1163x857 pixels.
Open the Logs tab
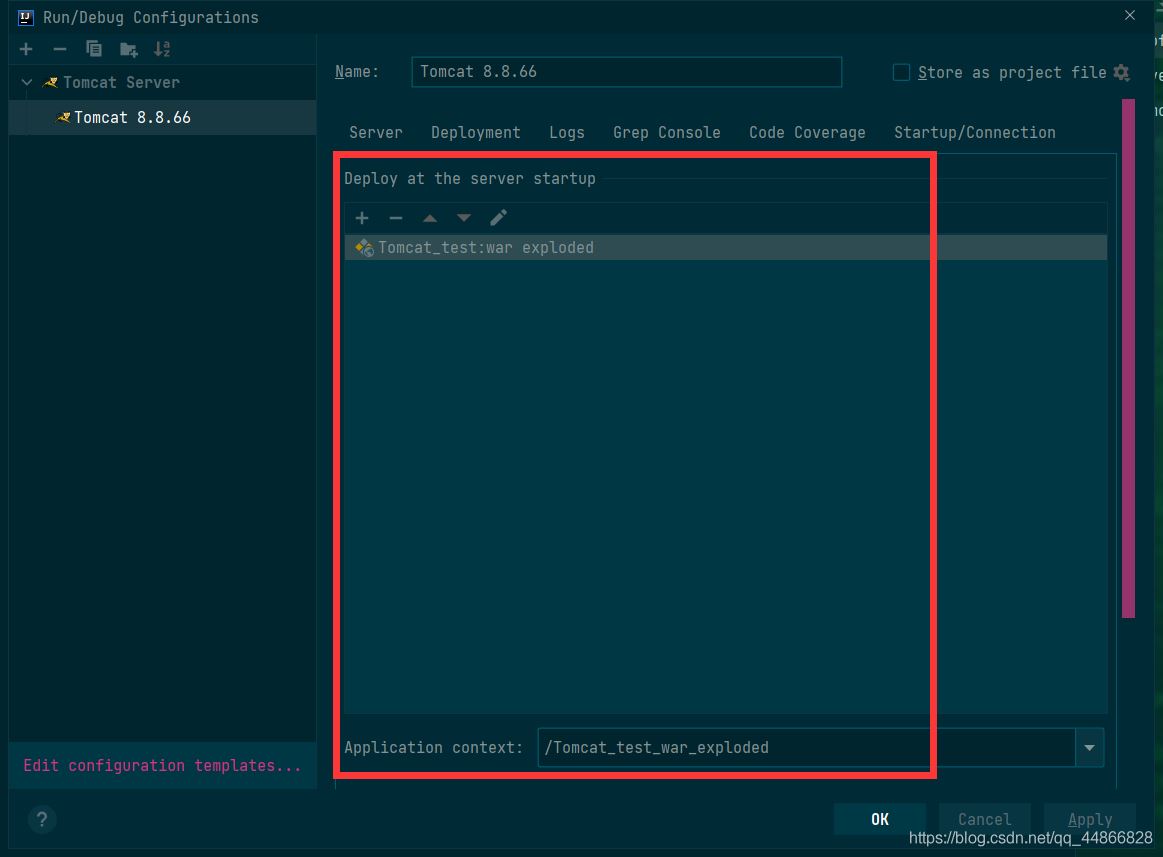click(567, 133)
